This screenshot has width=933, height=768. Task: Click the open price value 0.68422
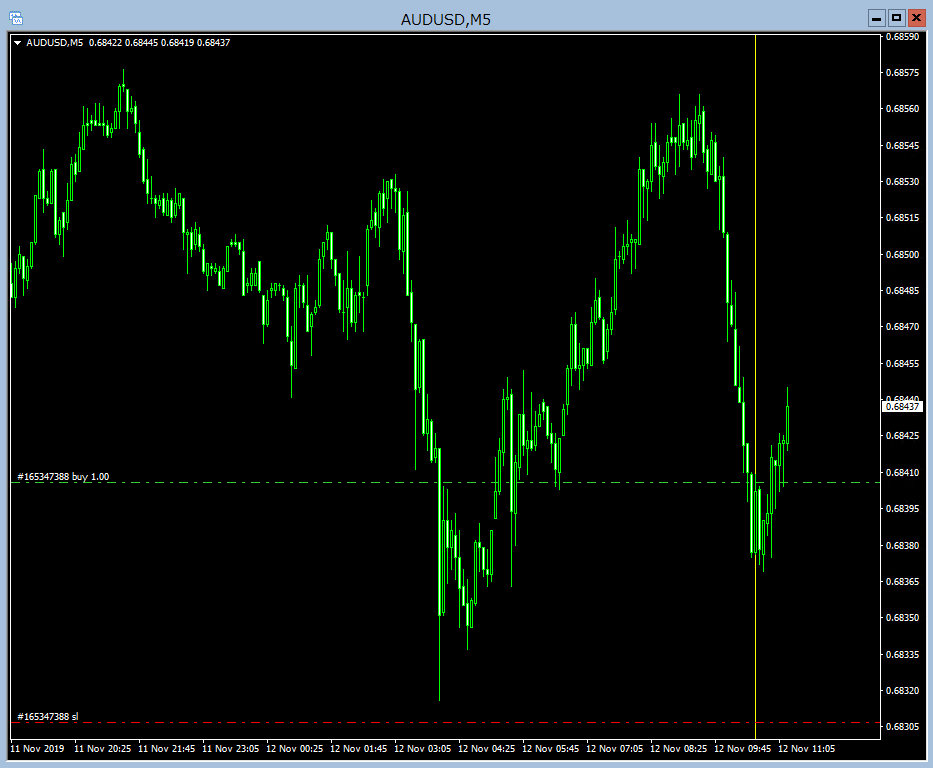point(105,43)
